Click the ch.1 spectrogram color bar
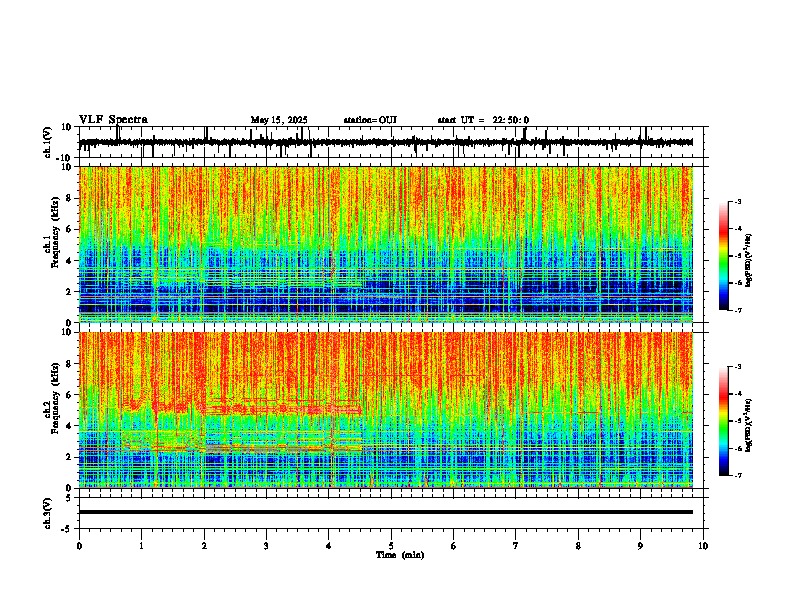The image size is (792, 612). point(724,256)
